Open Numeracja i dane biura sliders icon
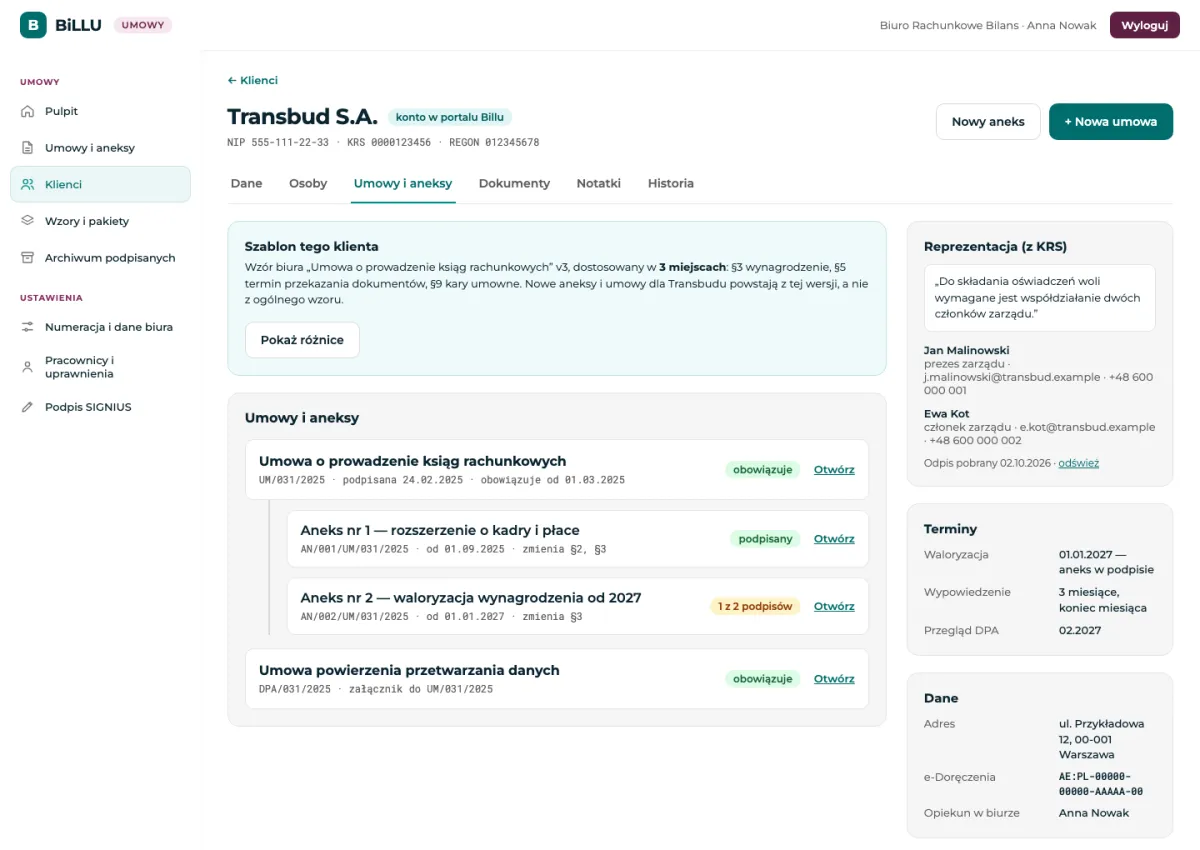Image resolution: width=1200 pixels, height=850 pixels. tap(28, 327)
